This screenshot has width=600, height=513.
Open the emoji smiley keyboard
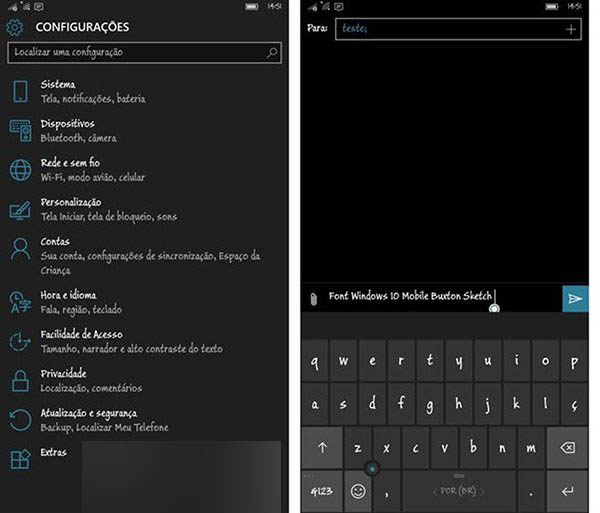tap(357, 491)
